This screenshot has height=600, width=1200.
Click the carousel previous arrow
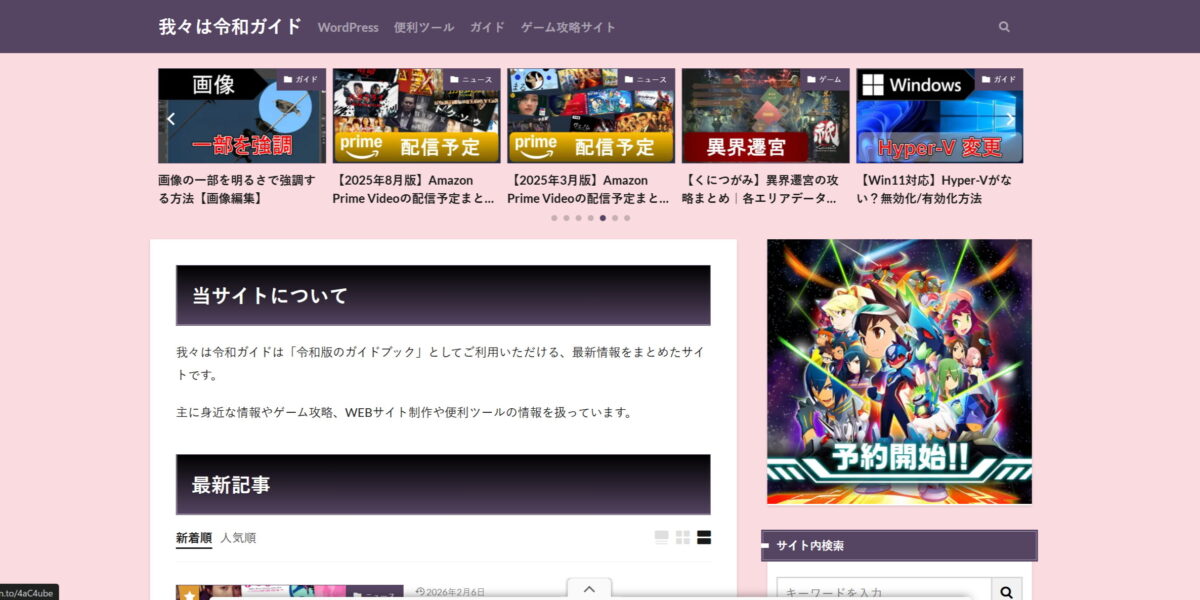click(171, 119)
